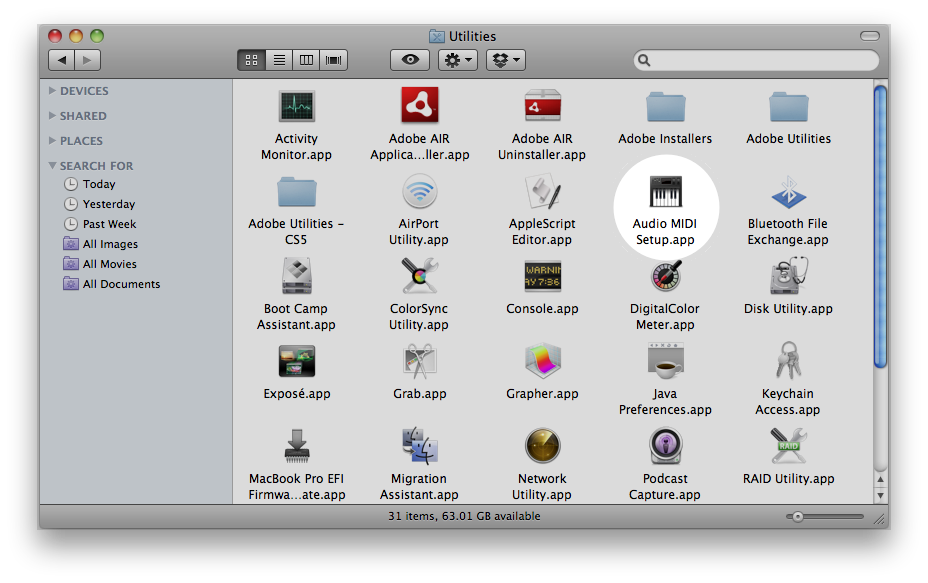Select the Disk Utility app icon
Image resolution: width=928 pixels, height=583 pixels.
(788, 276)
